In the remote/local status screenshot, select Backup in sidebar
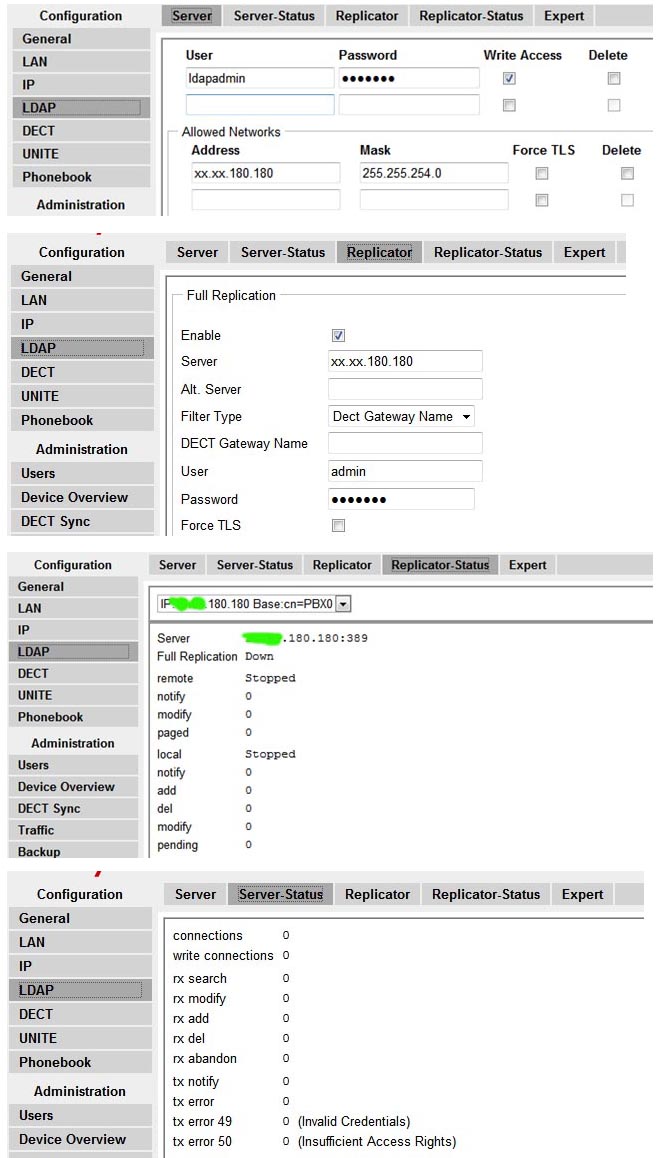 coord(73,851)
